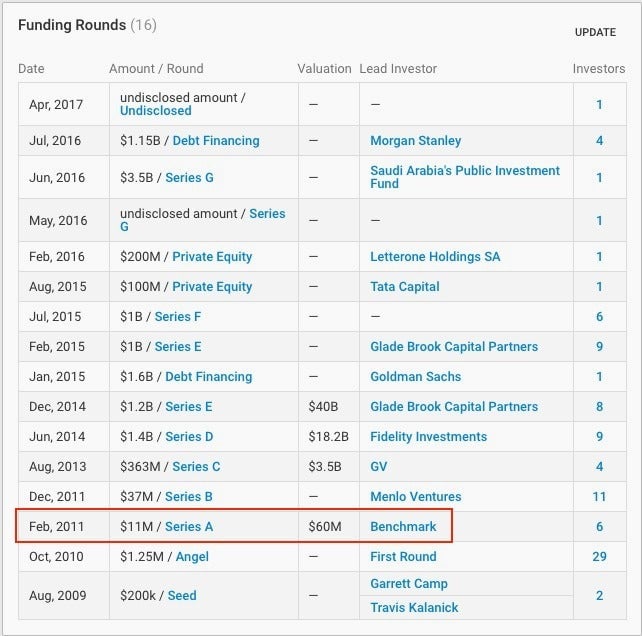The image size is (642, 636).
Task: Open the Travis Kalanick investor link
Action: tap(414, 607)
